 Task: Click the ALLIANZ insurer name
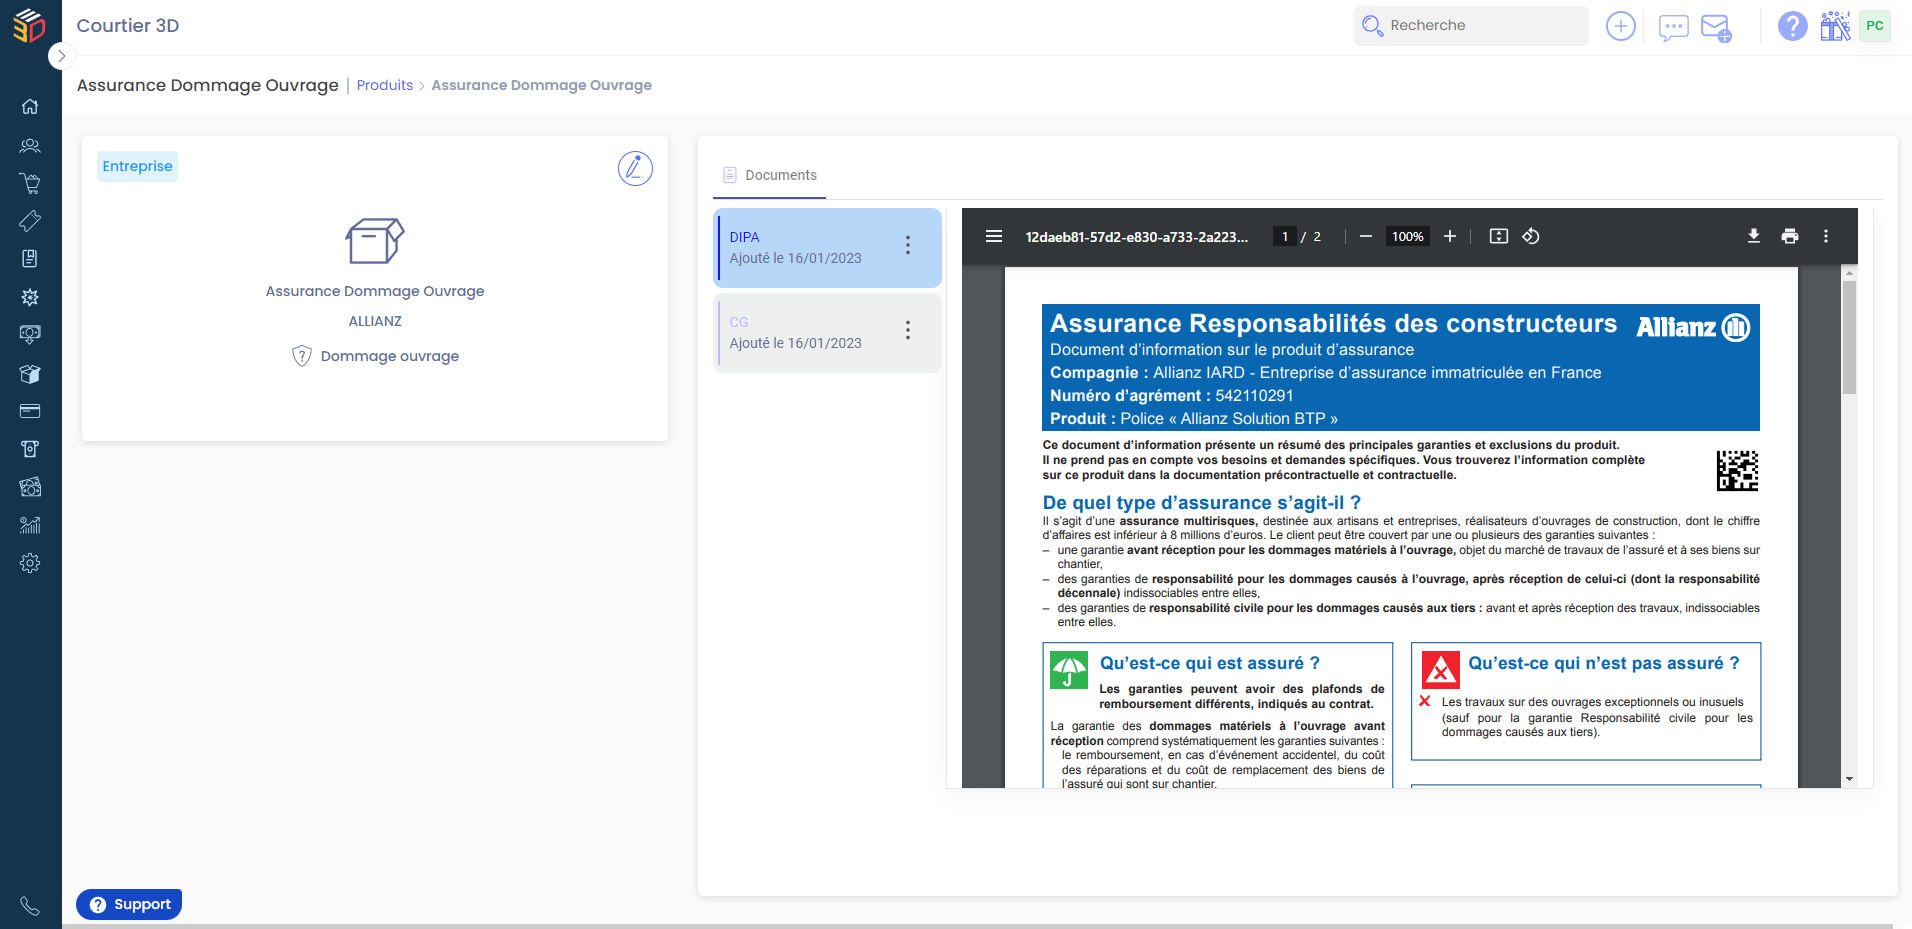[x=375, y=321]
